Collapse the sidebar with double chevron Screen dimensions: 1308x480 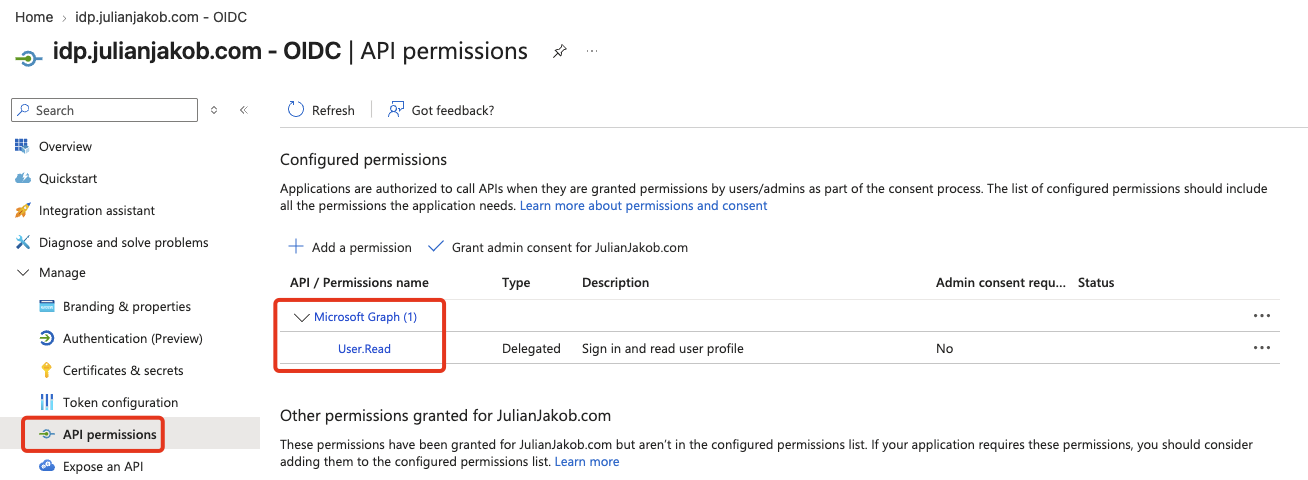pyautogui.click(x=243, y=110)
